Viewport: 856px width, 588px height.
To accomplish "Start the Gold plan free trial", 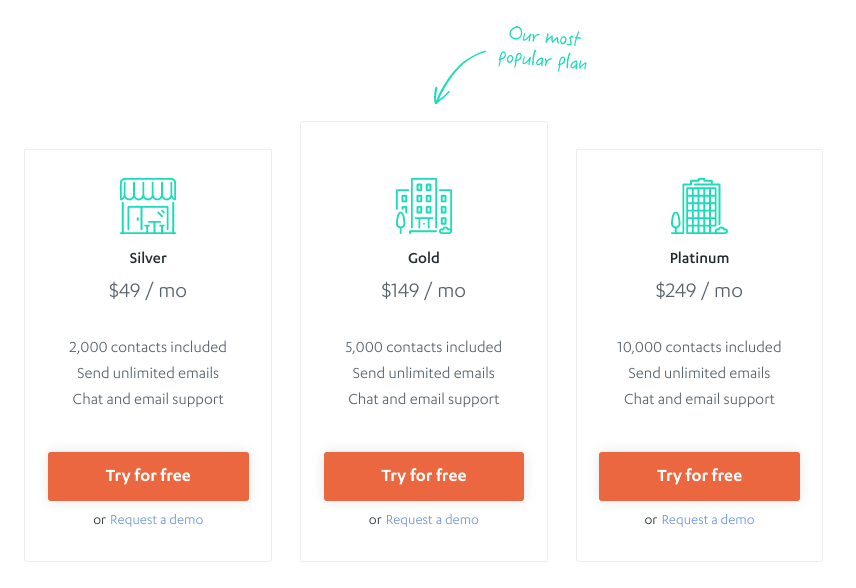I will click(x=424, y=476).
